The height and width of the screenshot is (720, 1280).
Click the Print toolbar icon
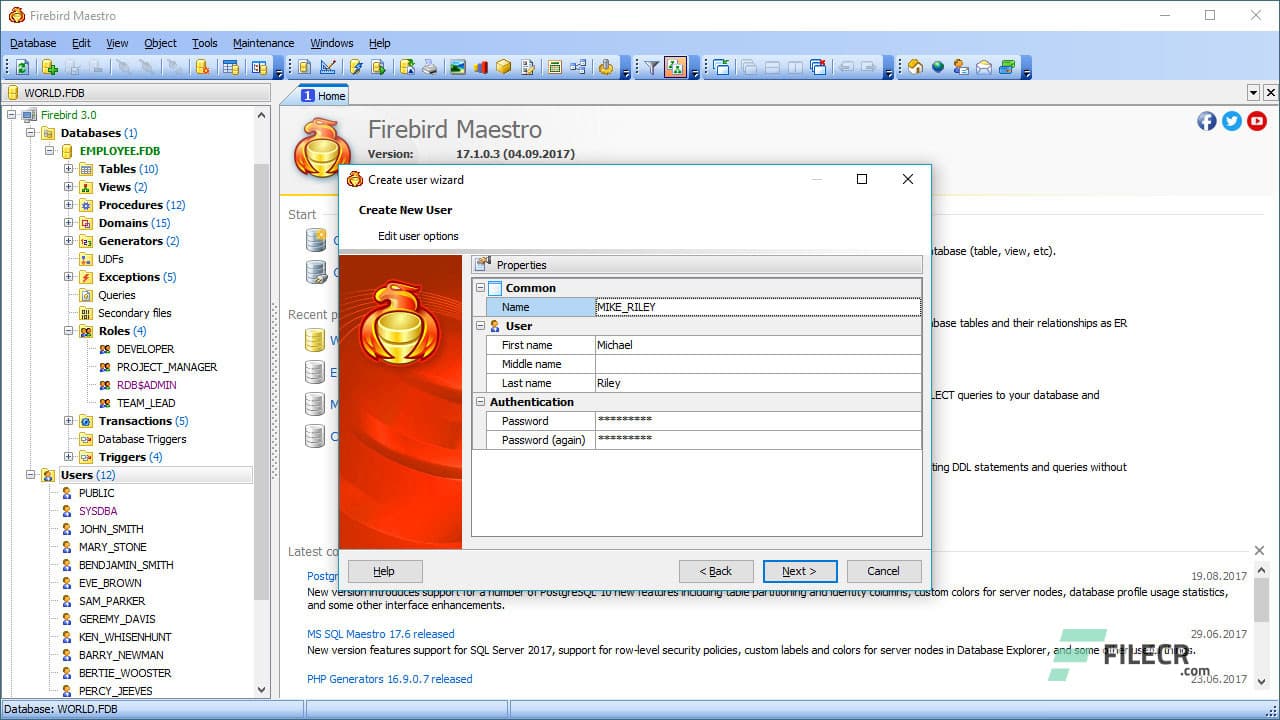[x=429, y=67]
